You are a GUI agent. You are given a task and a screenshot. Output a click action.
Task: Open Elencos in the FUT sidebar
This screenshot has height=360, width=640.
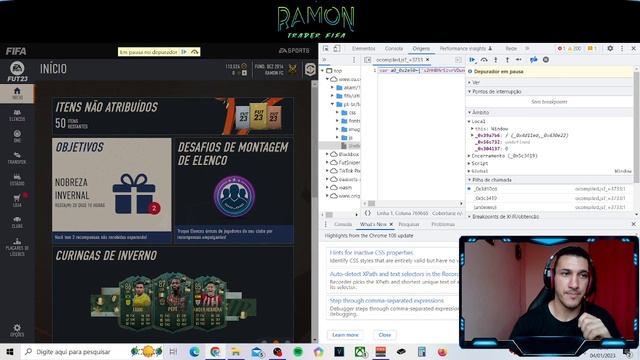pos(17,115)
